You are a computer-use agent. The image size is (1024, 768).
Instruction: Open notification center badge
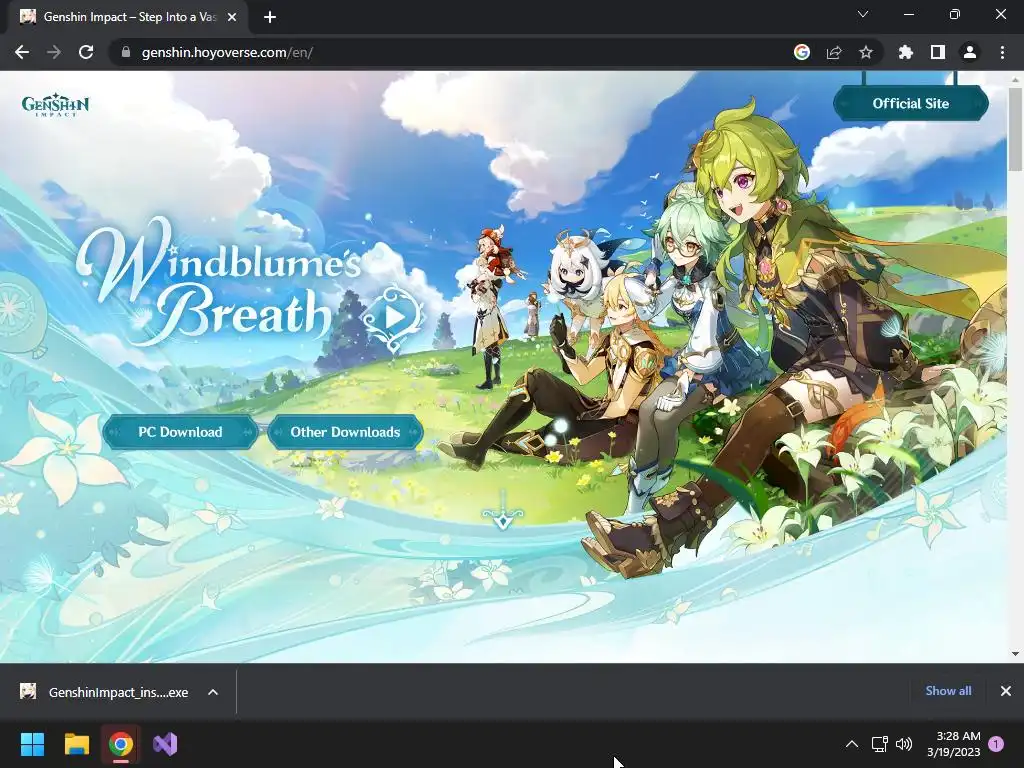996,744
